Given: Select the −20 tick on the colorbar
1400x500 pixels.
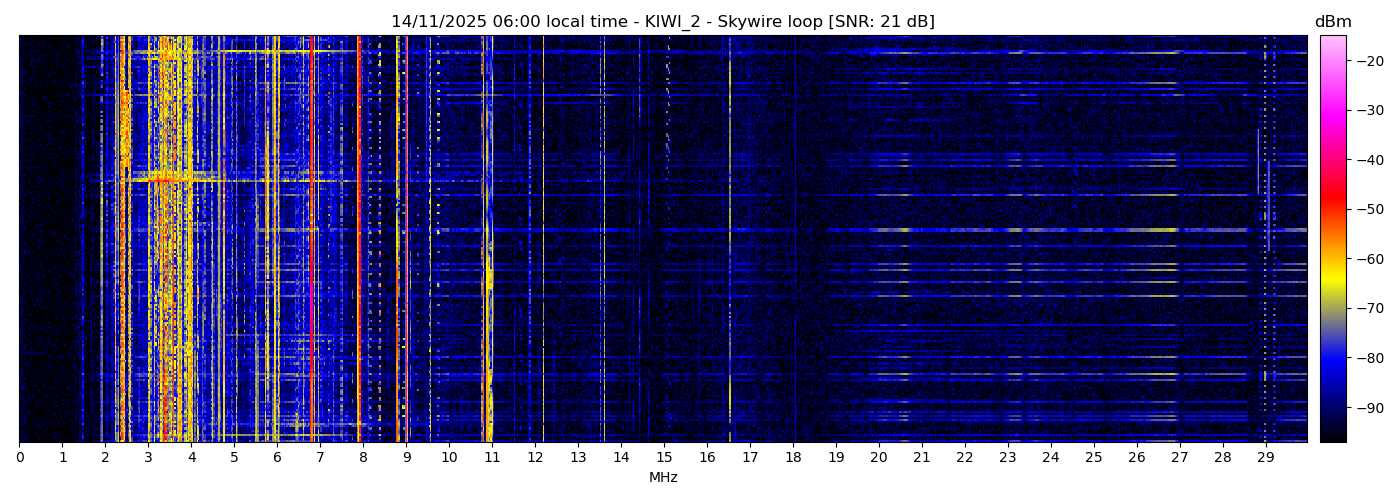Looking at the screenshot, I should (x=1366, y=61).
